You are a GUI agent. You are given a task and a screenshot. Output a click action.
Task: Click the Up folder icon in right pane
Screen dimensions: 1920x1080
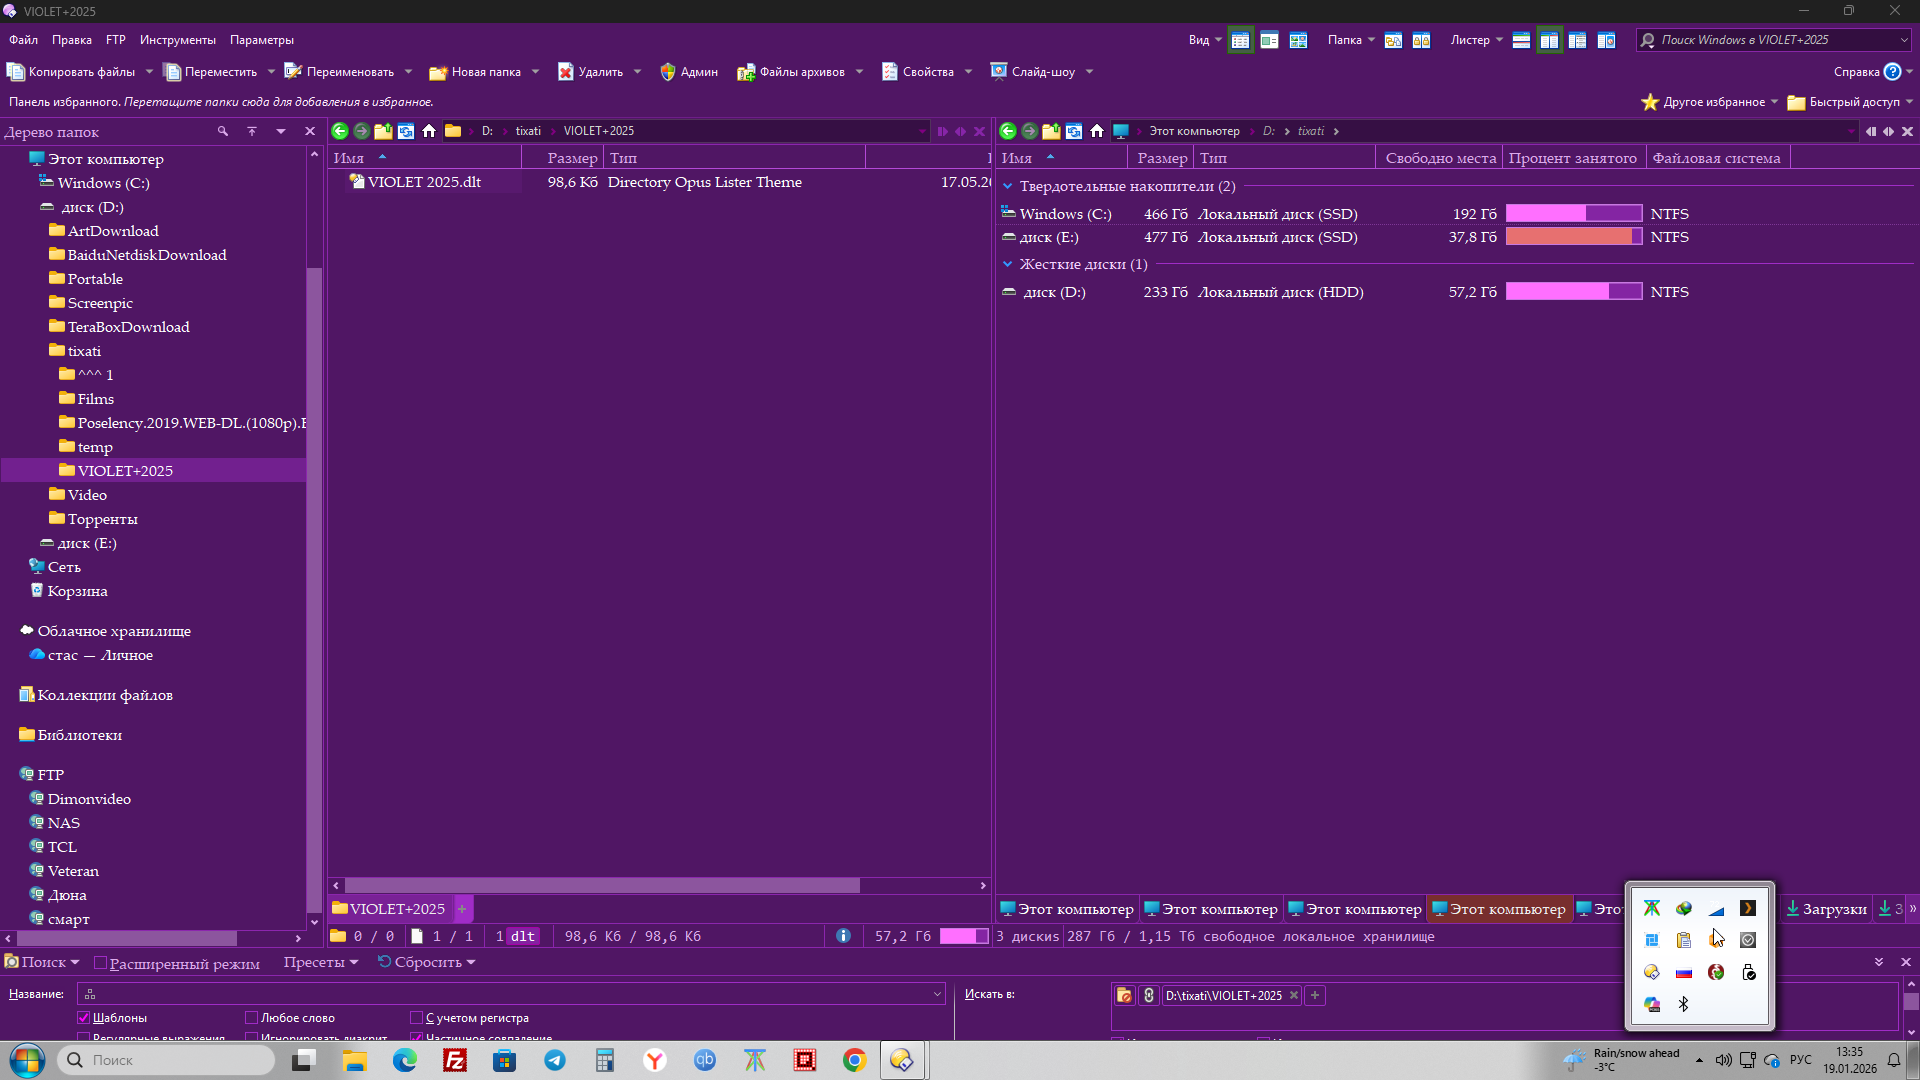1051,131
